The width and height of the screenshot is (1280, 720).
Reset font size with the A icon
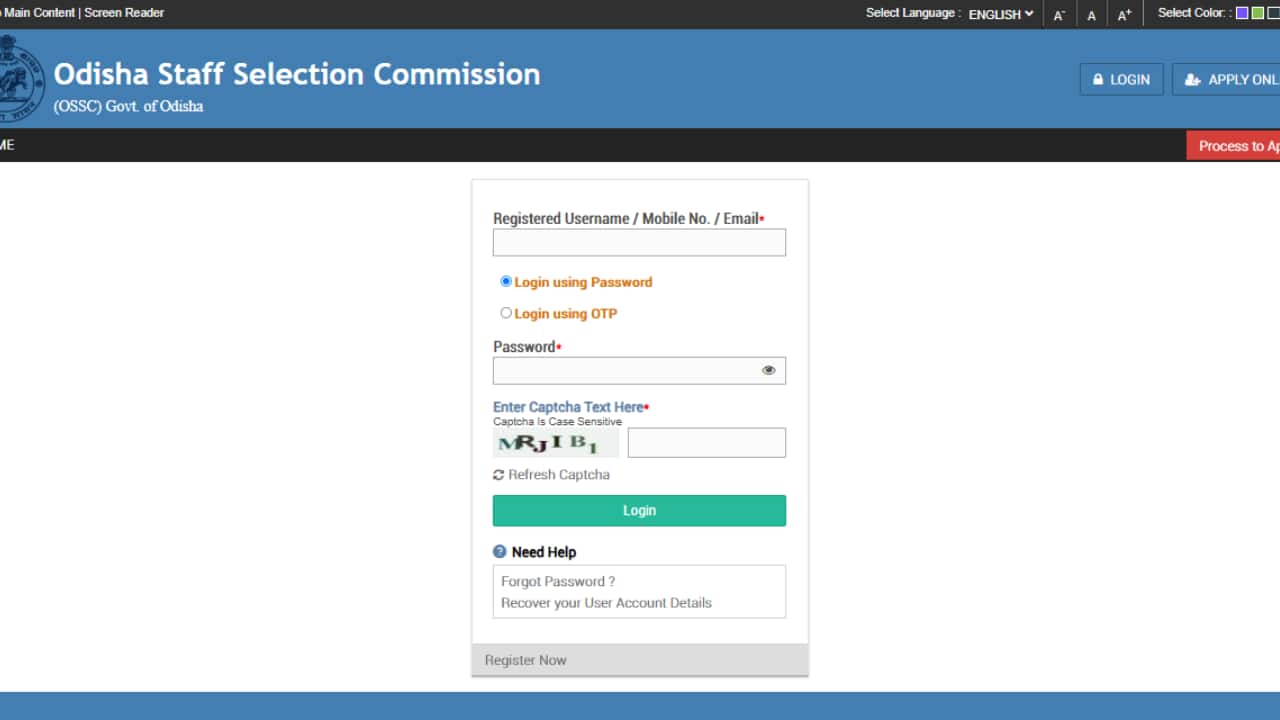1092,15
